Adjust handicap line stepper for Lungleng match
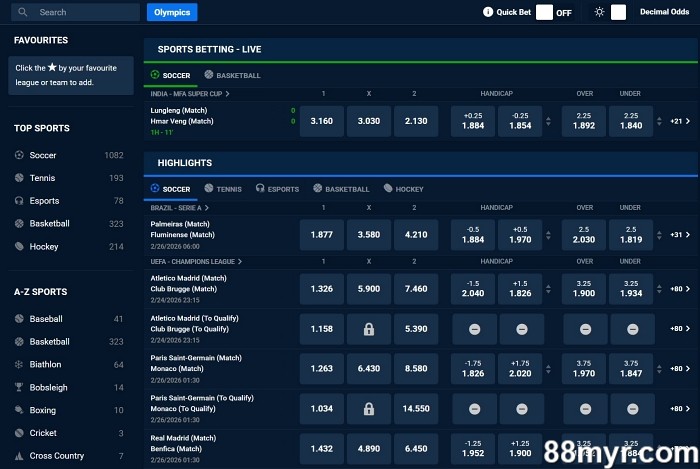Image resolution: width=700 pixels, height=469 pixels. coord(548,121)
